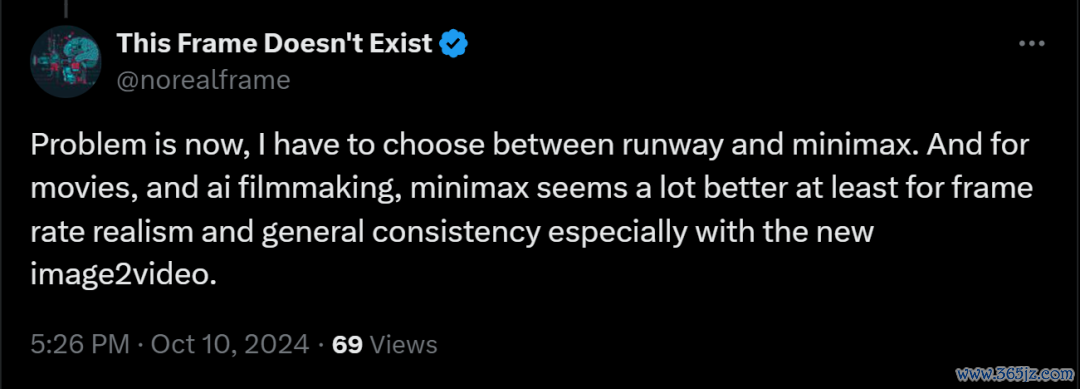
Task: Open the three-dot More options menu
Action: point(1031,43)
